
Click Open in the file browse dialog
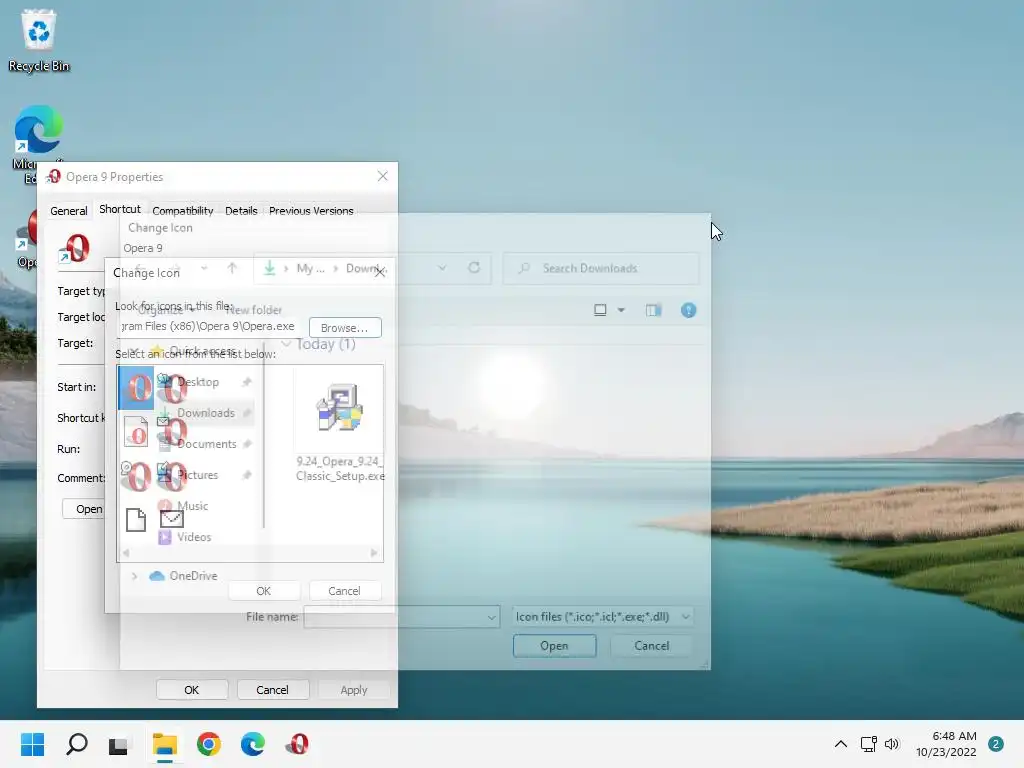554,645
